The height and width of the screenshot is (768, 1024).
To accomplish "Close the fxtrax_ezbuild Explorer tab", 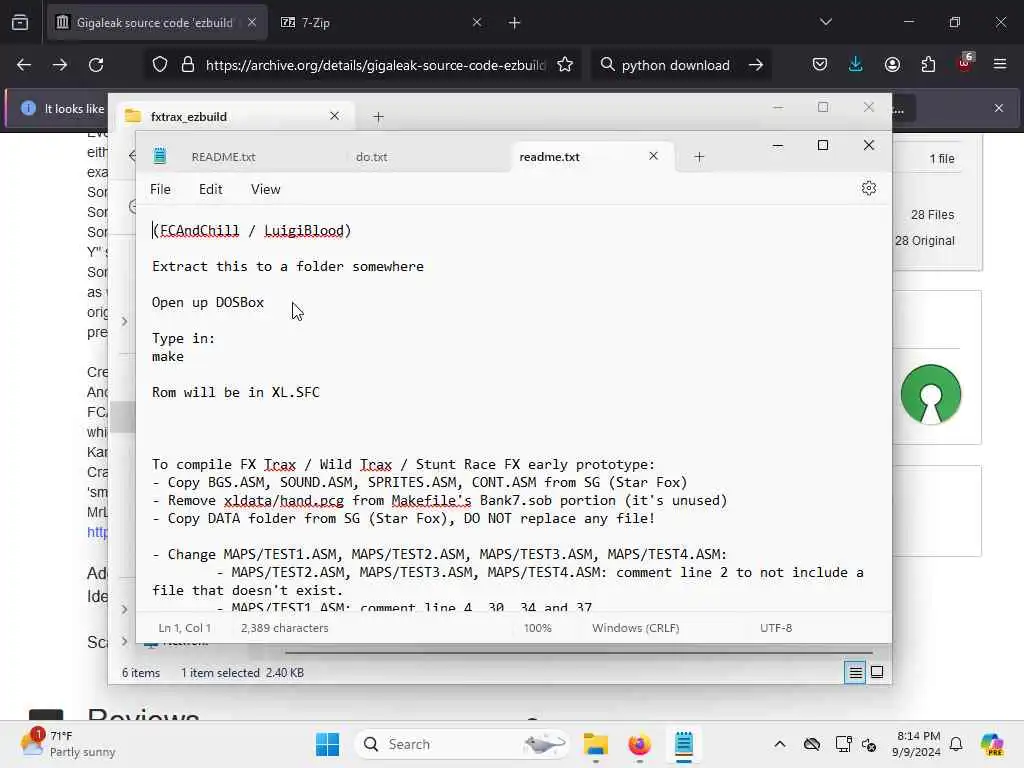I will click(334, 116).
